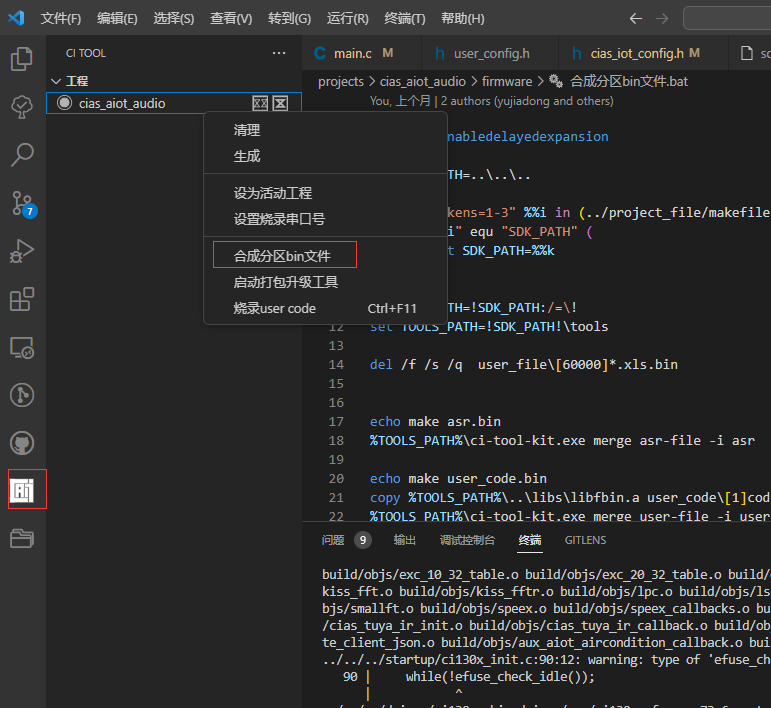The height and width of the screenshot is (708, 771).
Task: Open the 问题 panel tab
Action: coord(333,540)
